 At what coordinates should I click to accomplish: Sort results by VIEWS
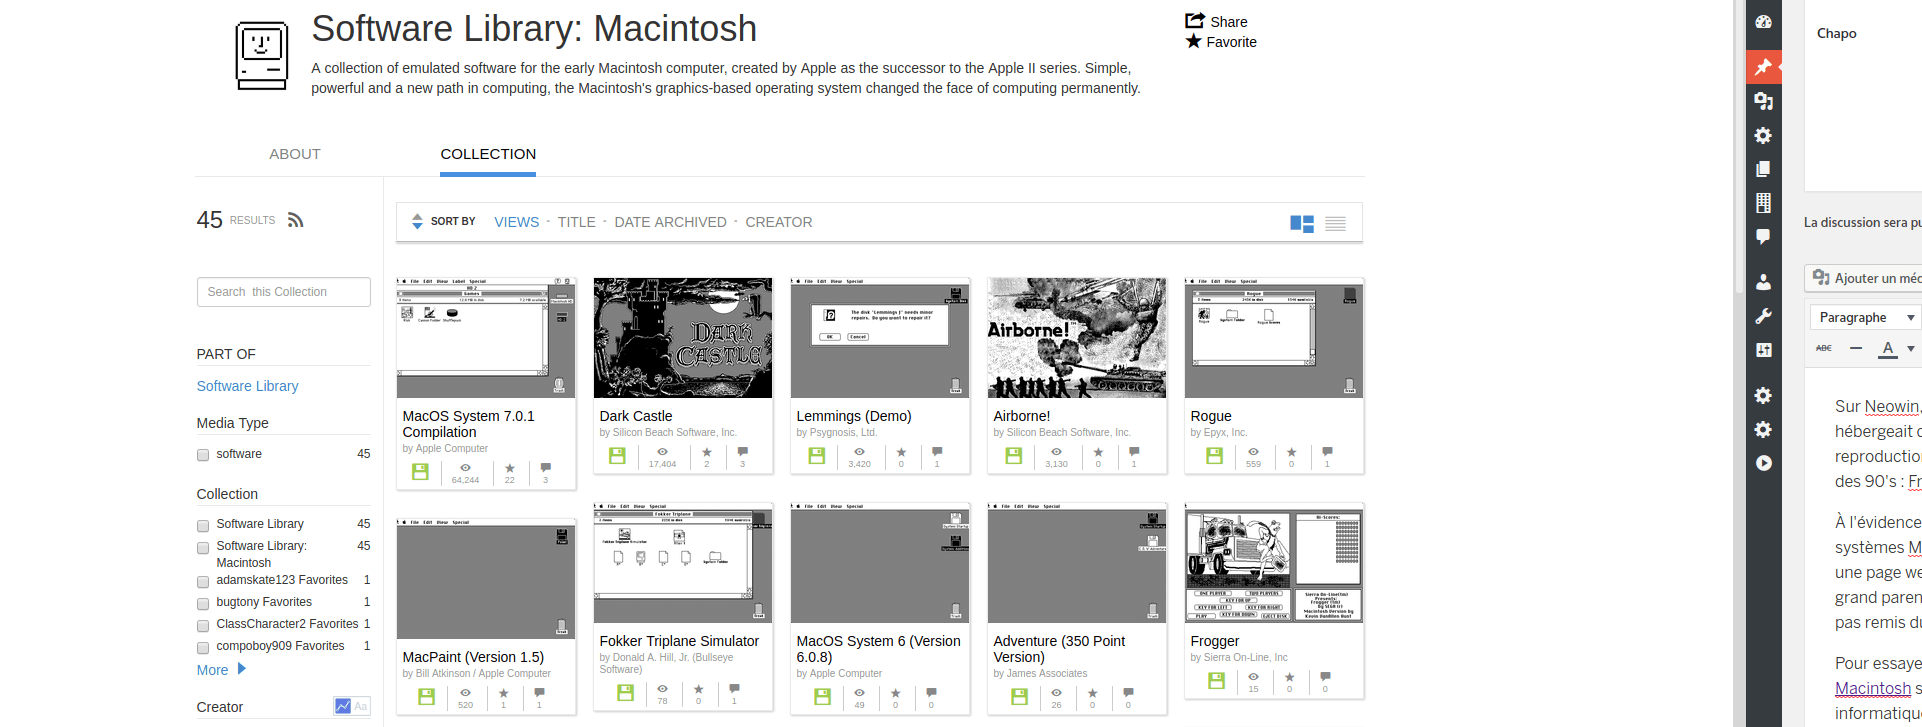pyautogui.click(x=516, y=222)
